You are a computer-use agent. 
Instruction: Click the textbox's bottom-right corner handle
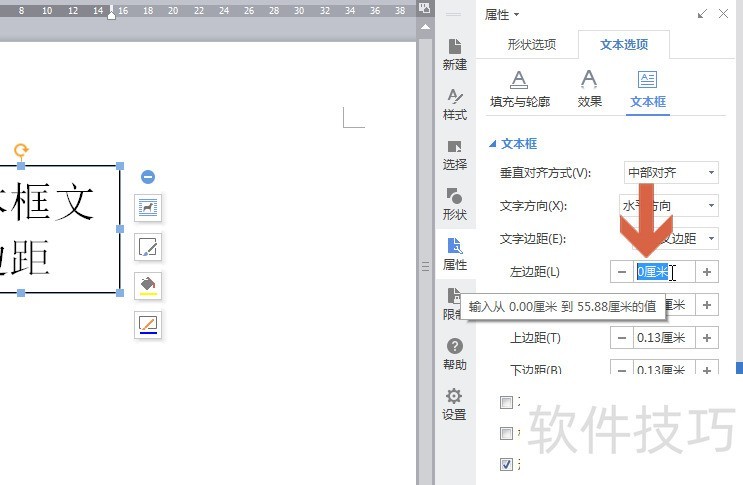(x=120, y=293)
